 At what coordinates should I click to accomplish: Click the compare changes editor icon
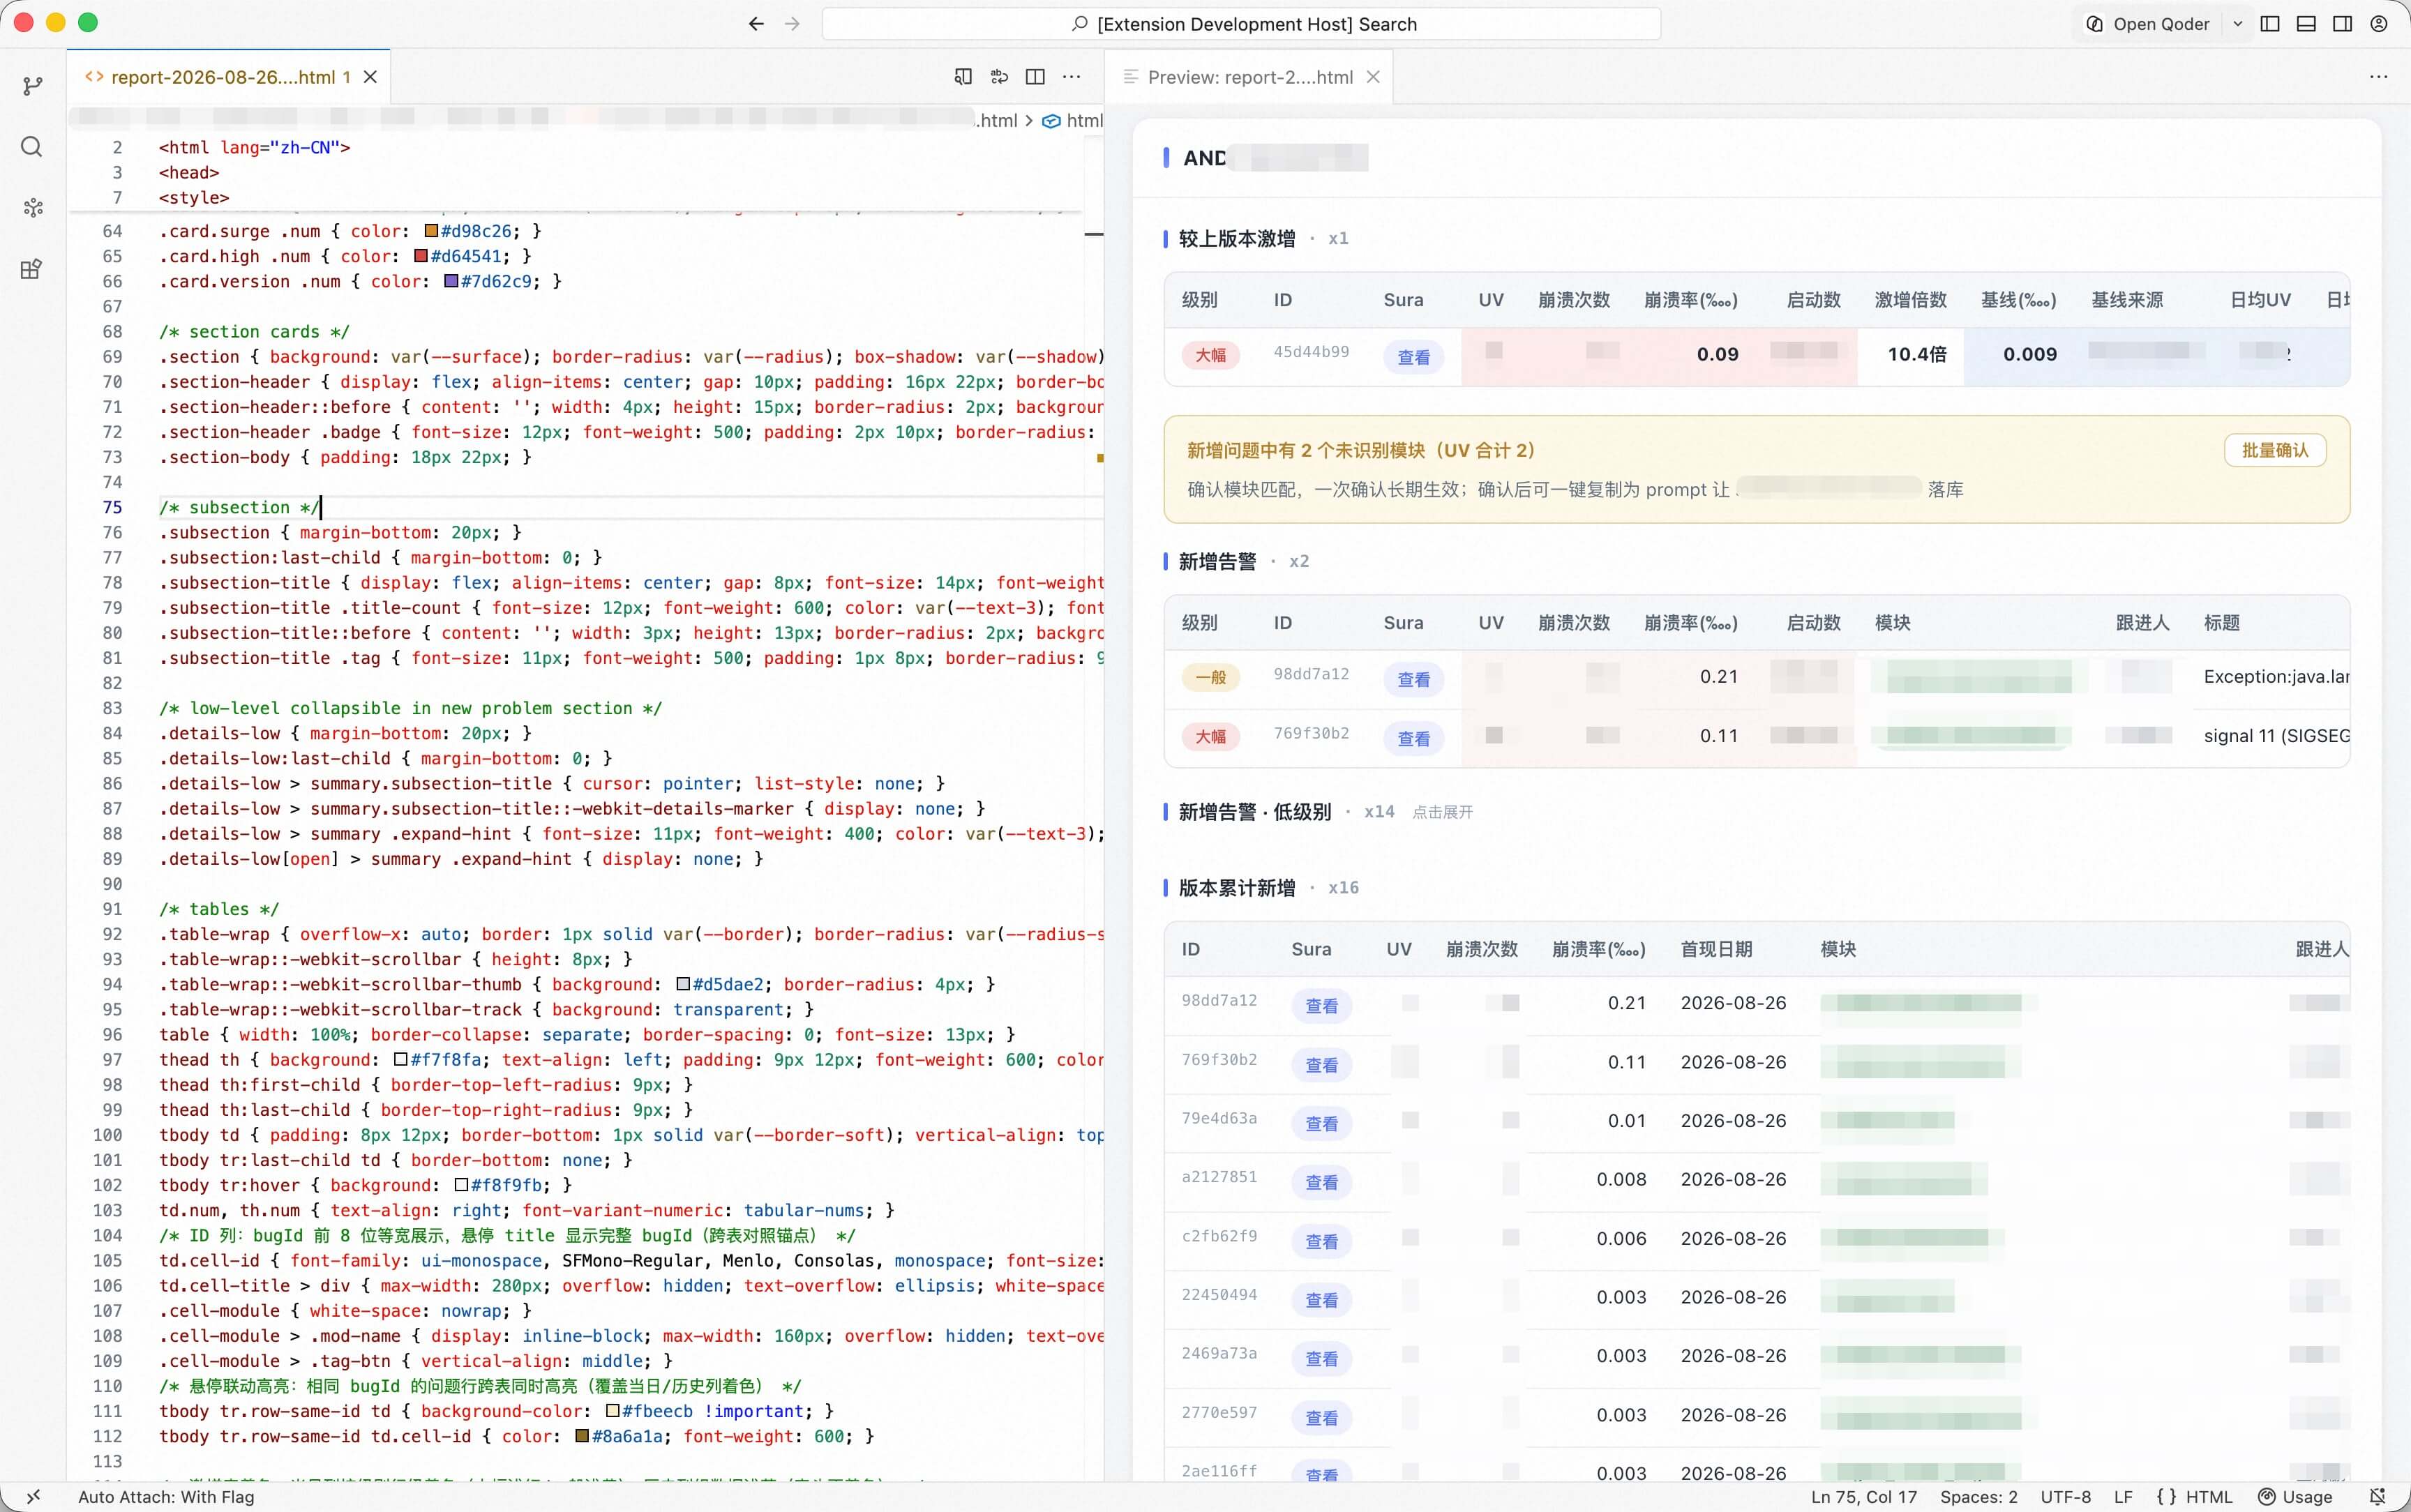coord(999,77)
